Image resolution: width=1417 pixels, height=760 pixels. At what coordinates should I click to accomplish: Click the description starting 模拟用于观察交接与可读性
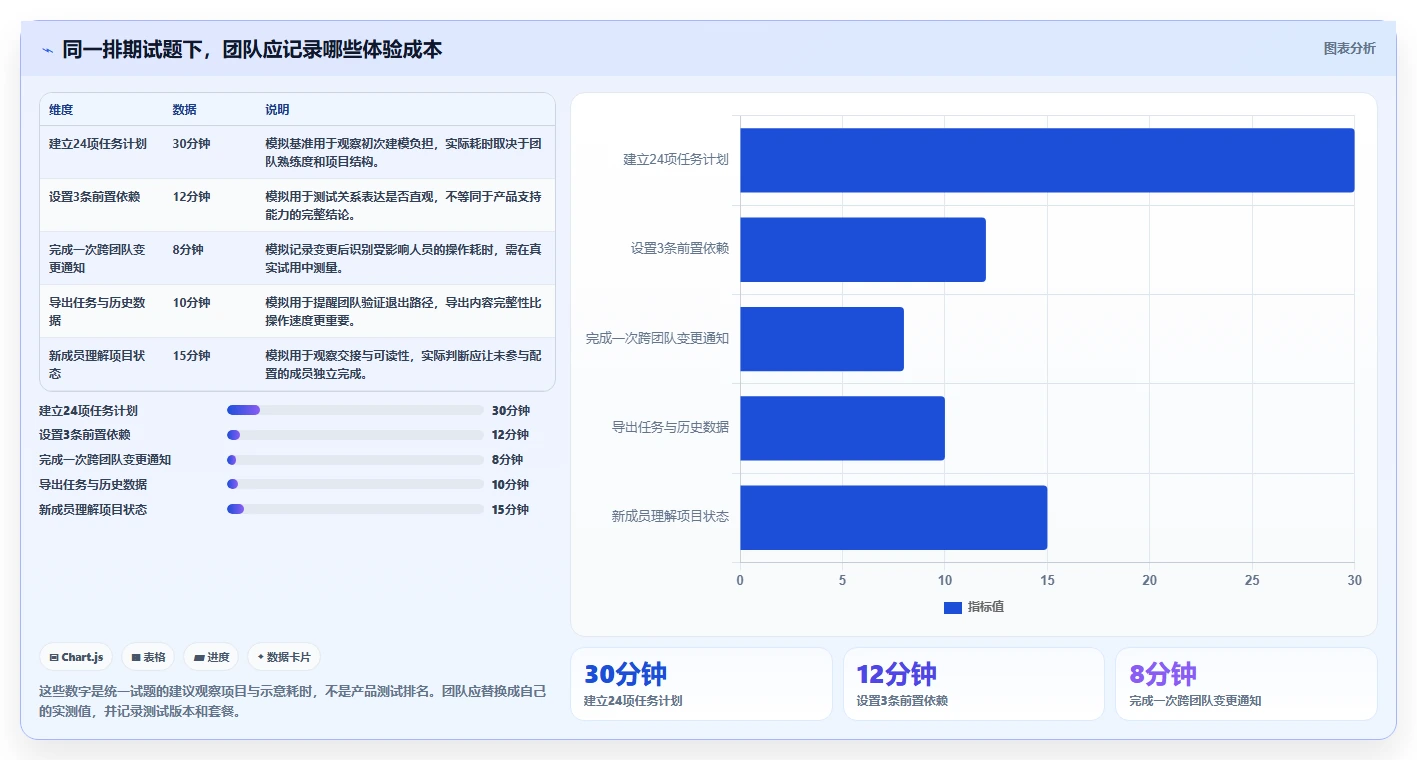pyautogui.click(x=403, y=364)
